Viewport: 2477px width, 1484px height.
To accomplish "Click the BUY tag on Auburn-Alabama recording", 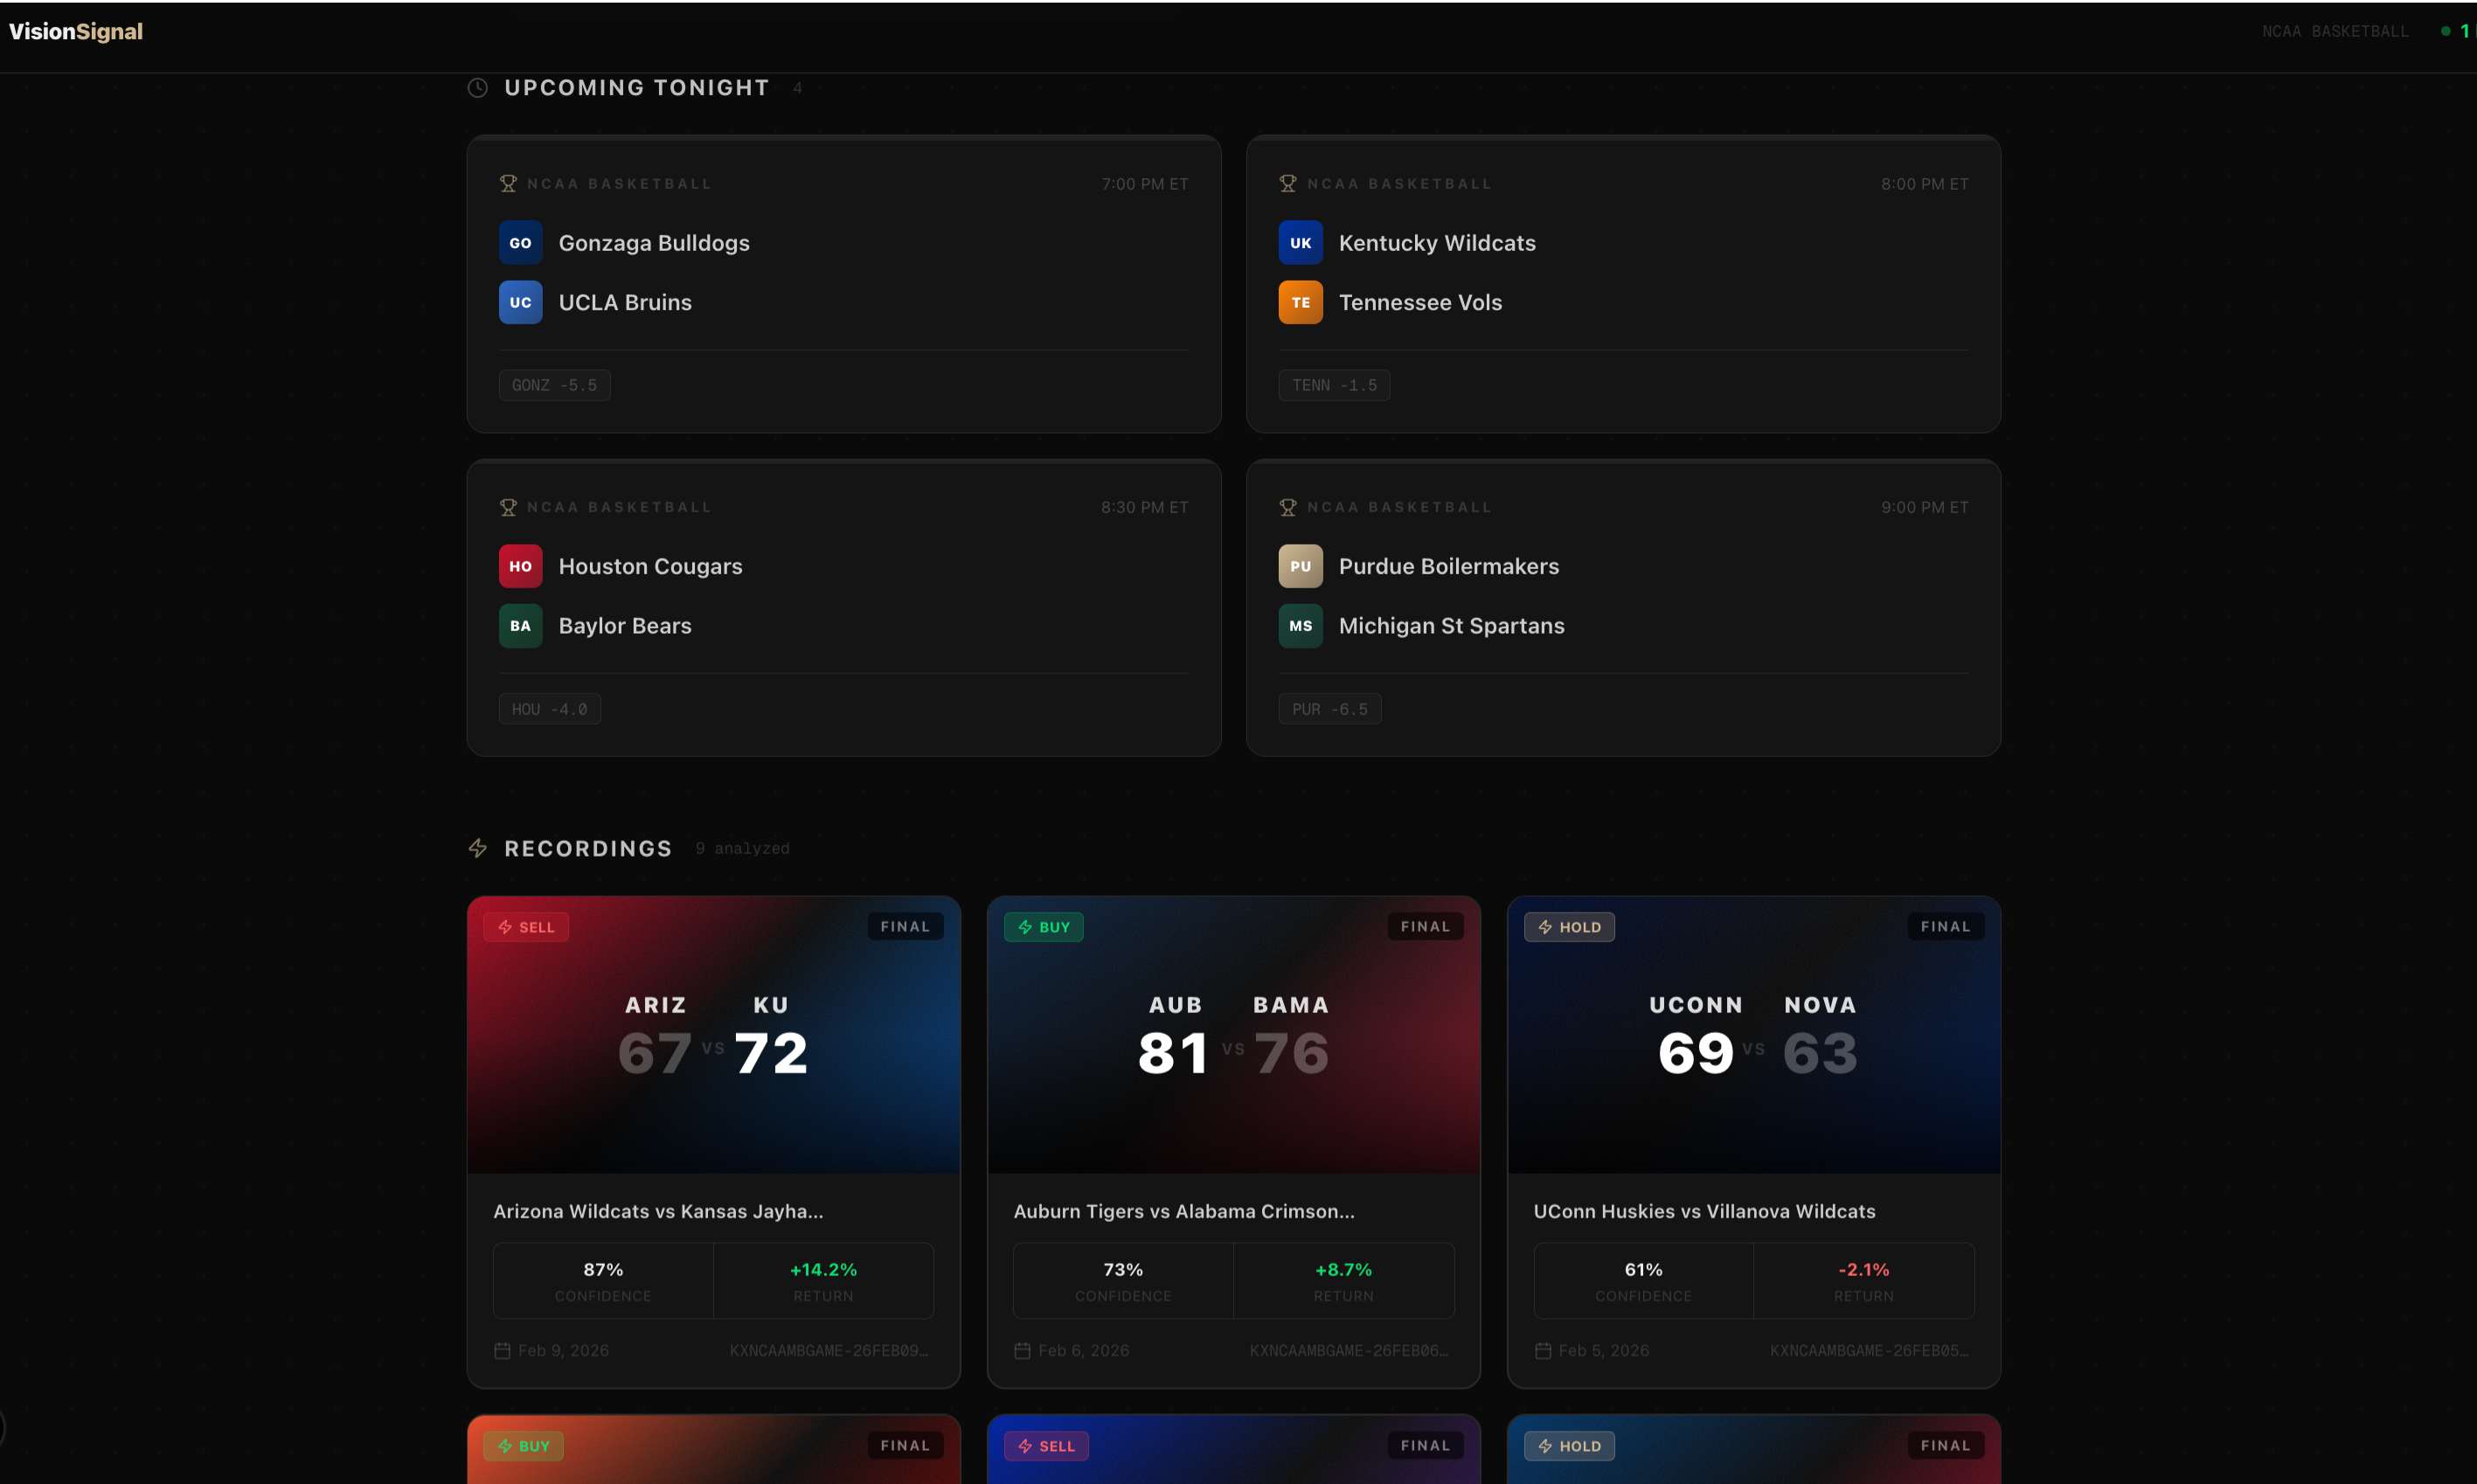I will (x=1043, y=927).
